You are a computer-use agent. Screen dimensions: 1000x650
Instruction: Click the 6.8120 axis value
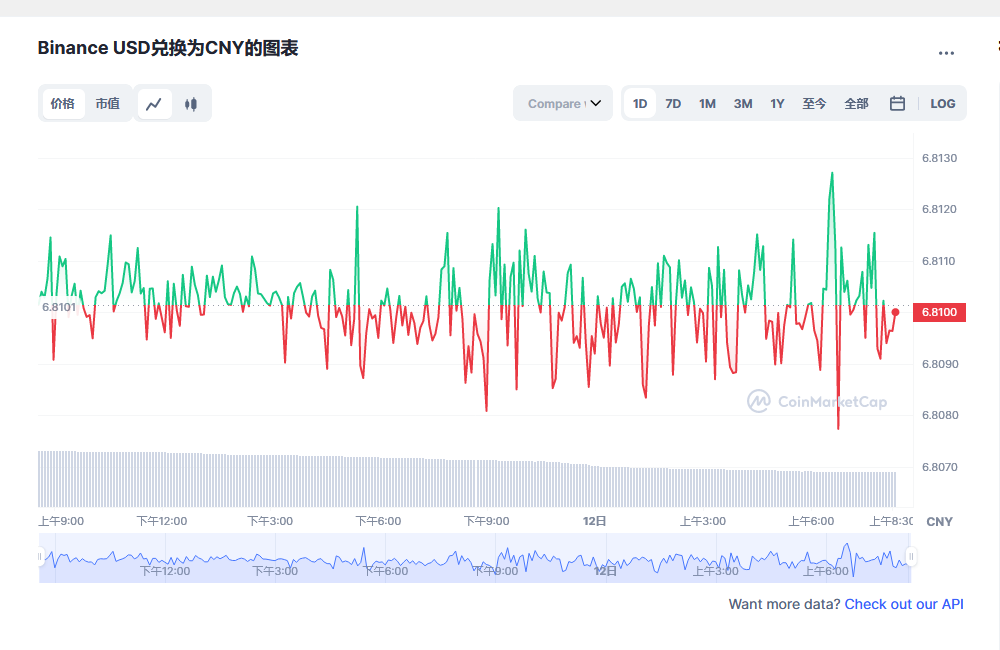939,209
